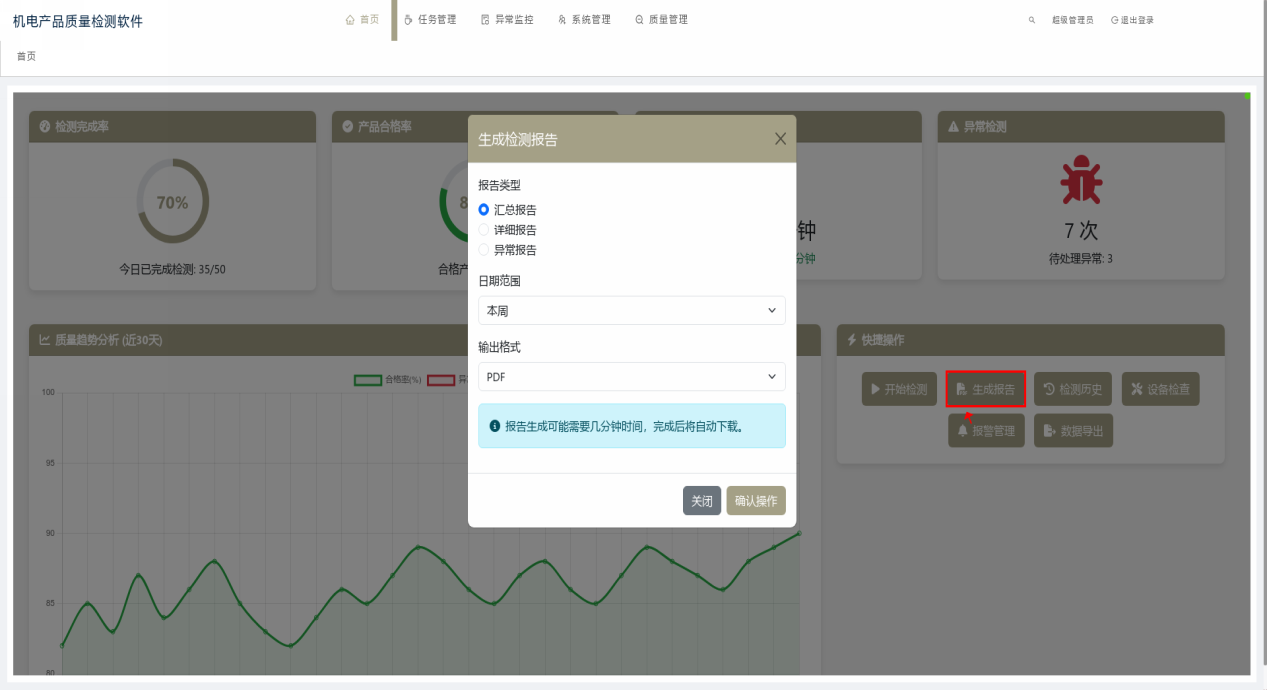This screenshot has width=1267, height=690.
Task: Click the 报警管理 bell button
Action: (986, 431)
